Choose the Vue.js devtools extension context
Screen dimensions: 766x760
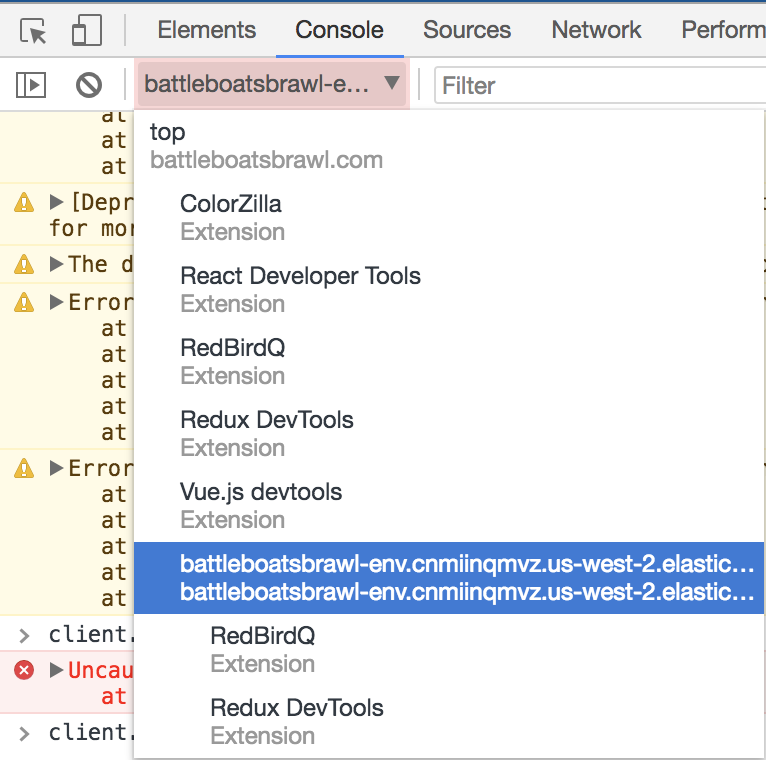coord(449,506)
